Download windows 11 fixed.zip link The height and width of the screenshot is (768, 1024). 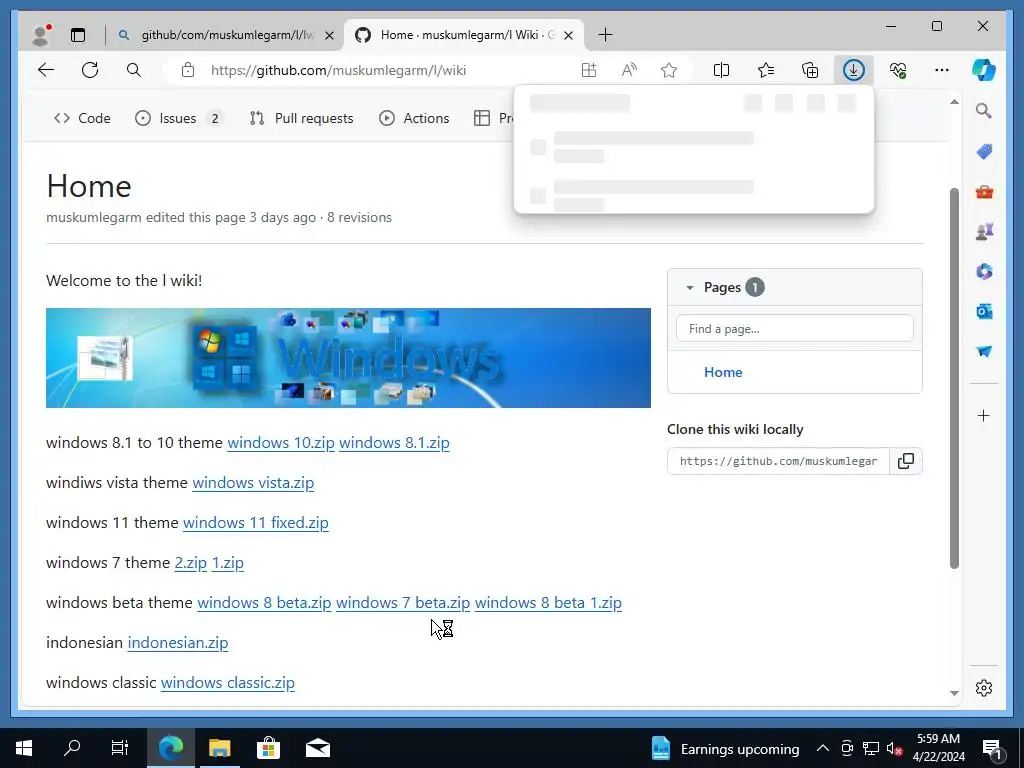[x=256, y=522]
